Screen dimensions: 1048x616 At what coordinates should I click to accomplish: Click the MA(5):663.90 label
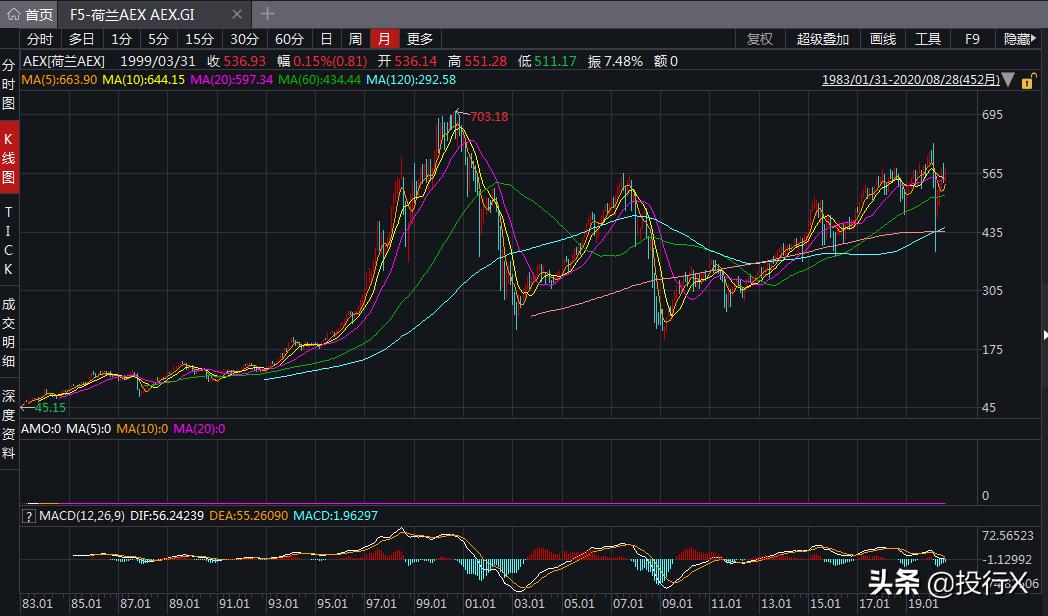(59, 80)
